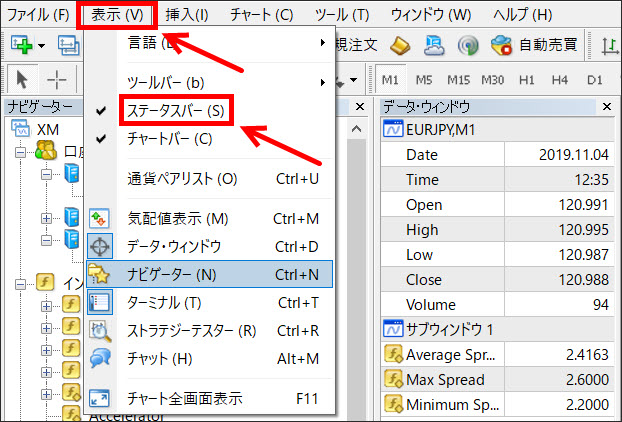This screenshot has height=422, width=622.
Task: Click the gold book icon in toolbar
Action: 400,45
